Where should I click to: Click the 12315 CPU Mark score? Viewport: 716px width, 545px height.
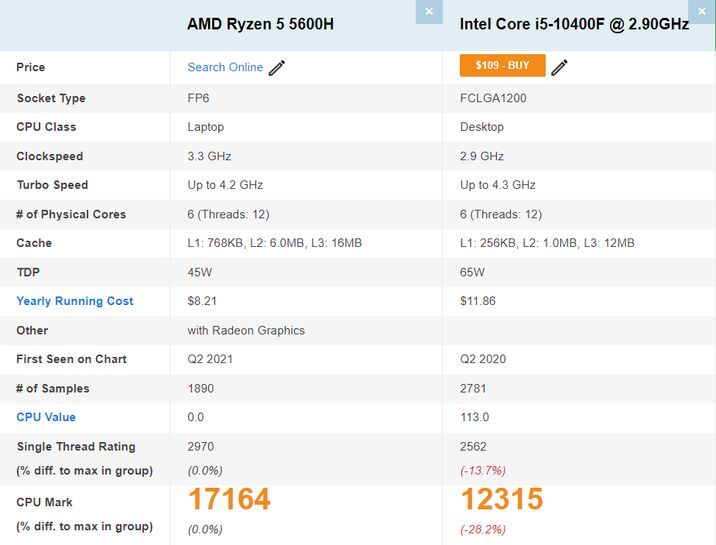[x=501, y=499]
